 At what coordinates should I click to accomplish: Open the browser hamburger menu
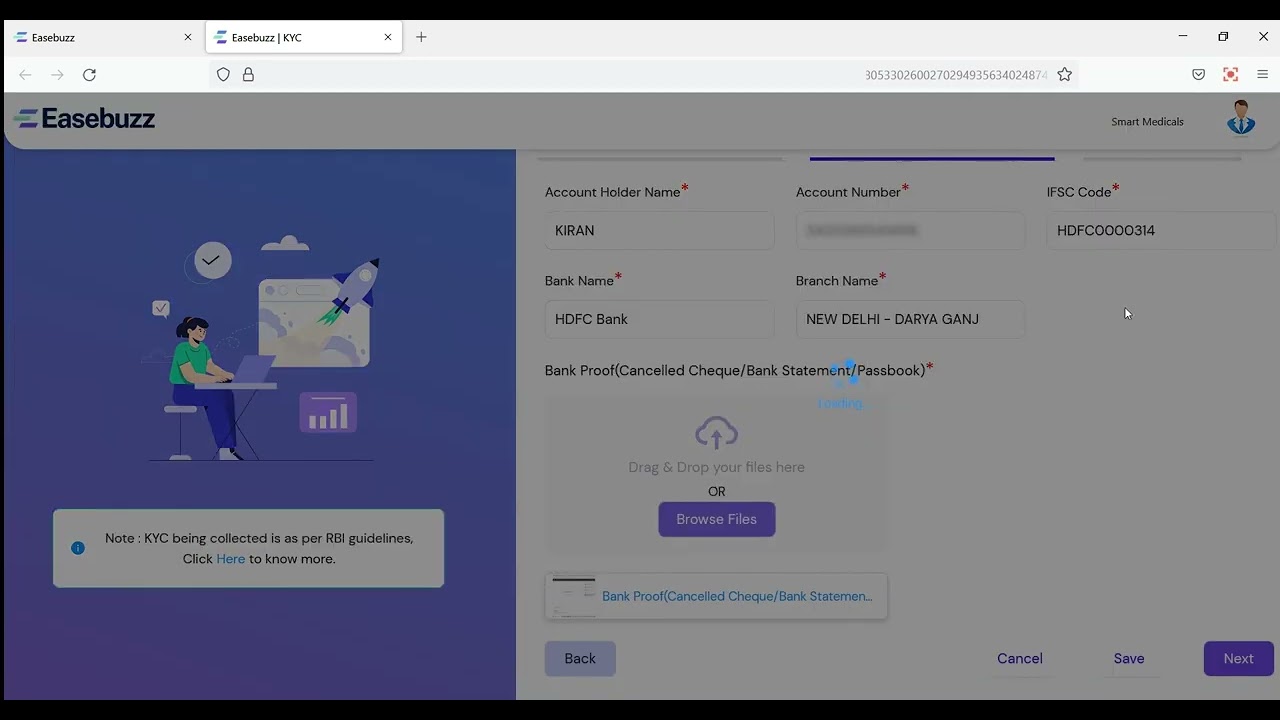coord(1262,75)
